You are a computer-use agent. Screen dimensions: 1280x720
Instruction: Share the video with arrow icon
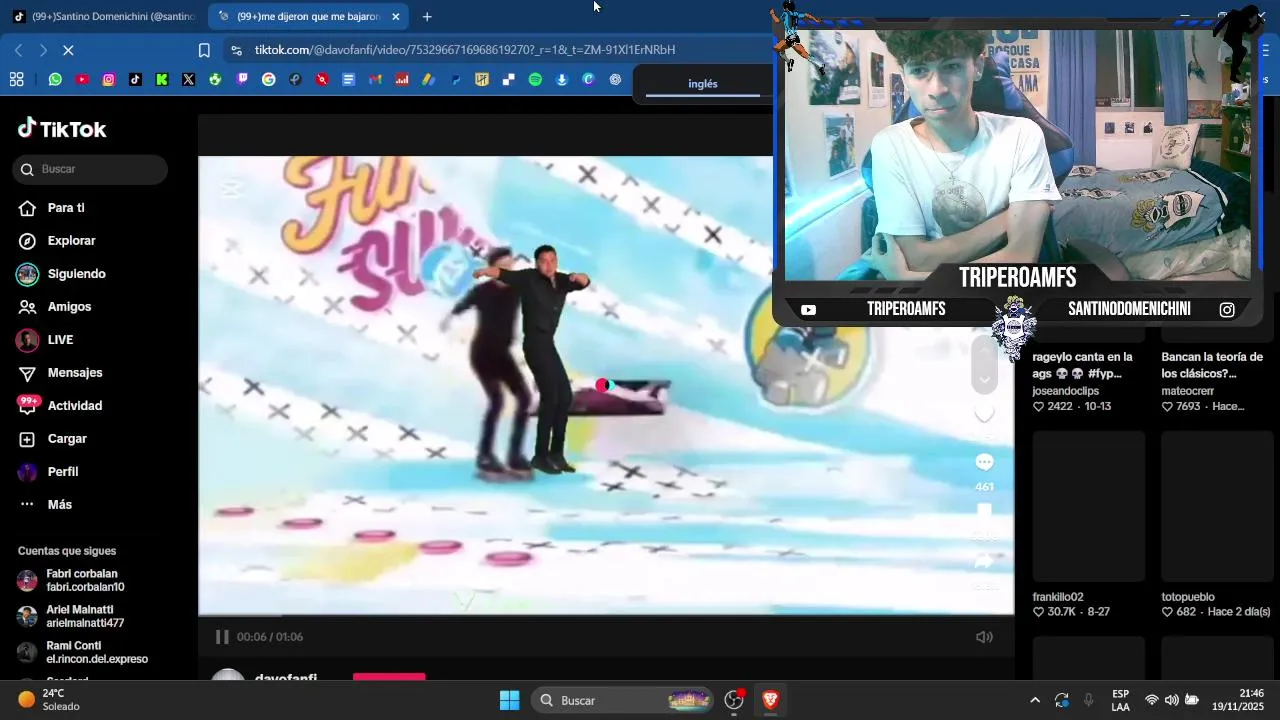[984, 561]
